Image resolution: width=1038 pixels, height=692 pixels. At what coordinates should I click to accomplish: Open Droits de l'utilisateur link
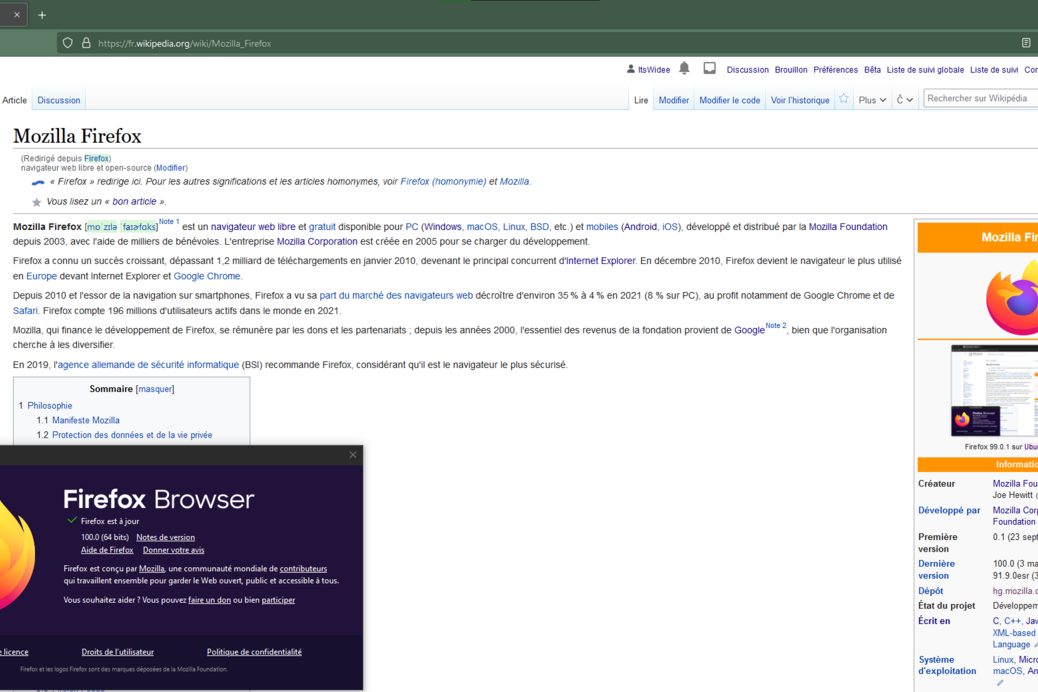coord(117,652)
